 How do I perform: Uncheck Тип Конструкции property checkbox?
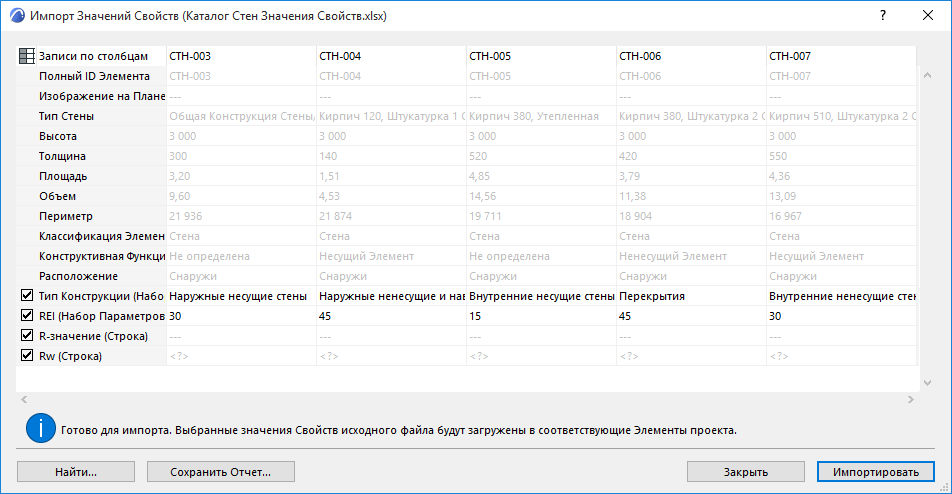coord(27,296)
